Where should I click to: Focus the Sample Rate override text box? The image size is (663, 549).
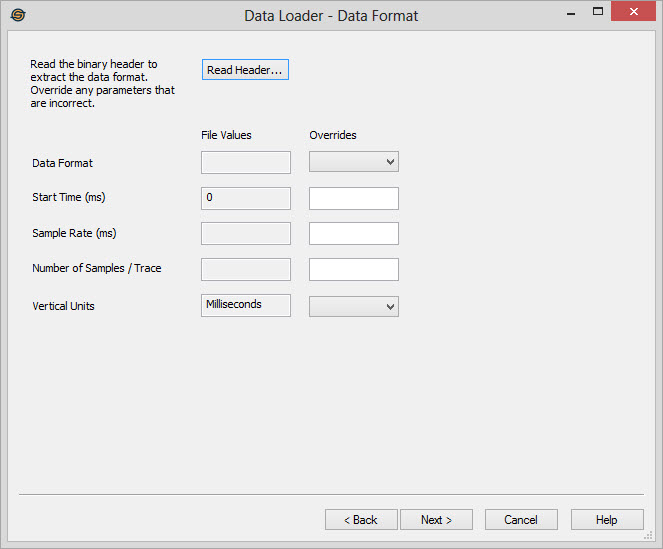tap(354, 234)
